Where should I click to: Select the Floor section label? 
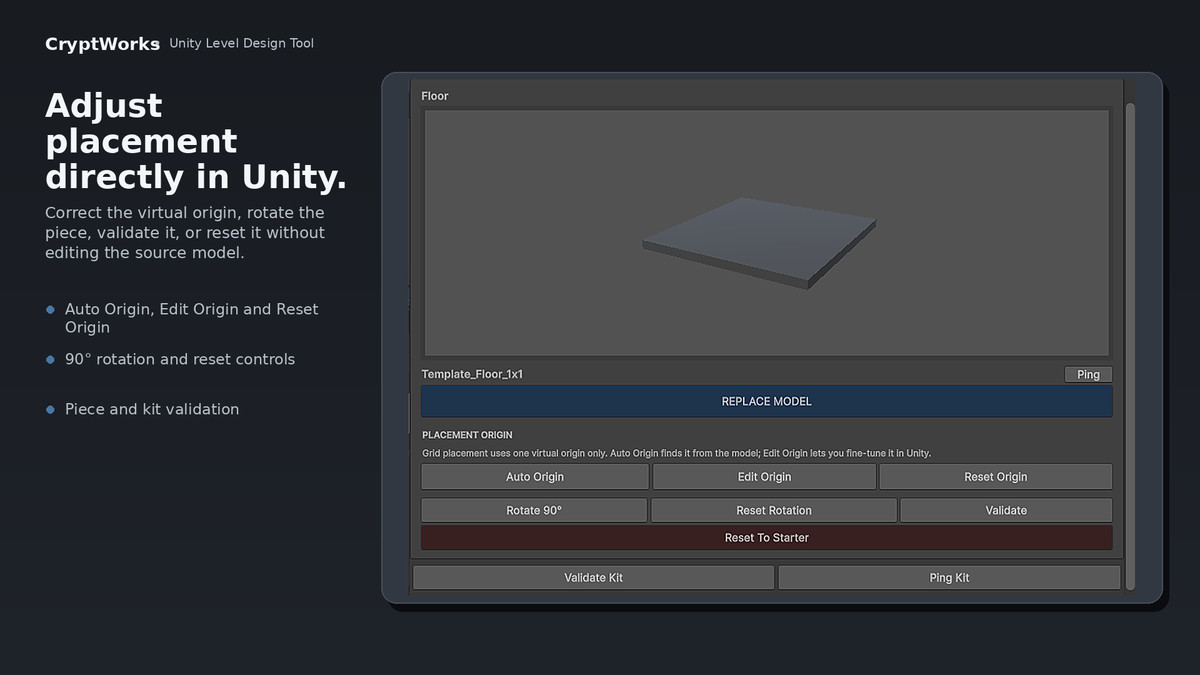(435, 96)
